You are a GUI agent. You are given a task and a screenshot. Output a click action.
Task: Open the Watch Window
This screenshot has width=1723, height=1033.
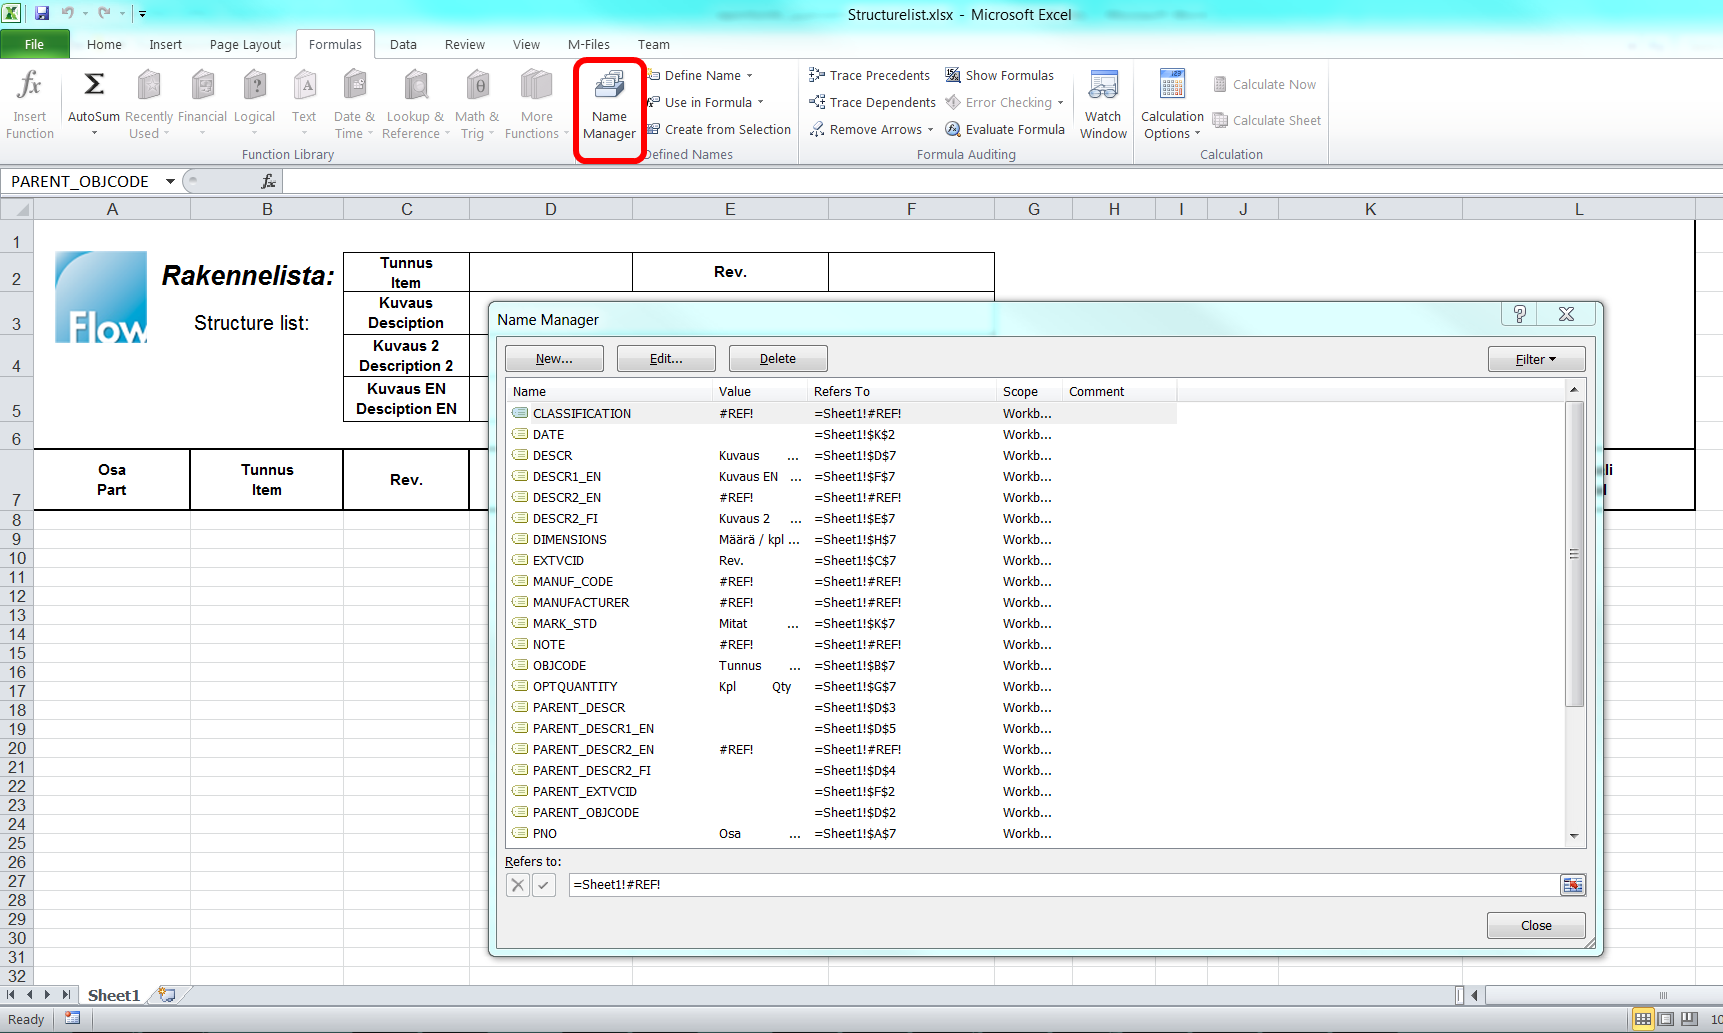click(x=1103, y=104)
